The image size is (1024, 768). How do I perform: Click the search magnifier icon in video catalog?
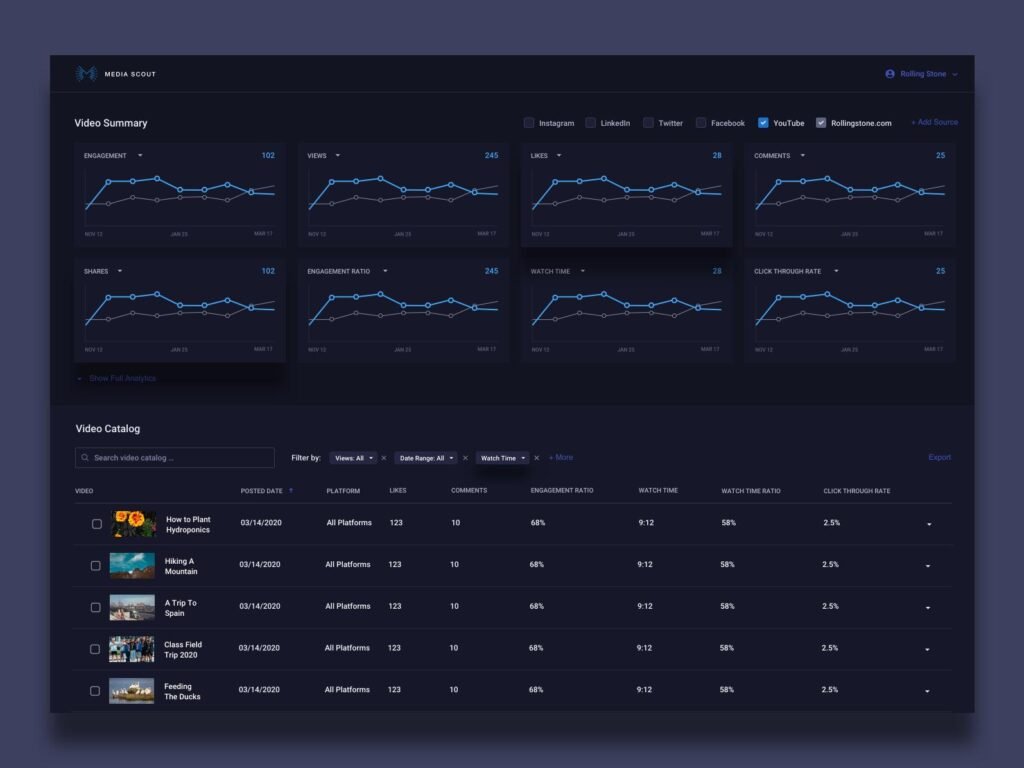[84, 458]
